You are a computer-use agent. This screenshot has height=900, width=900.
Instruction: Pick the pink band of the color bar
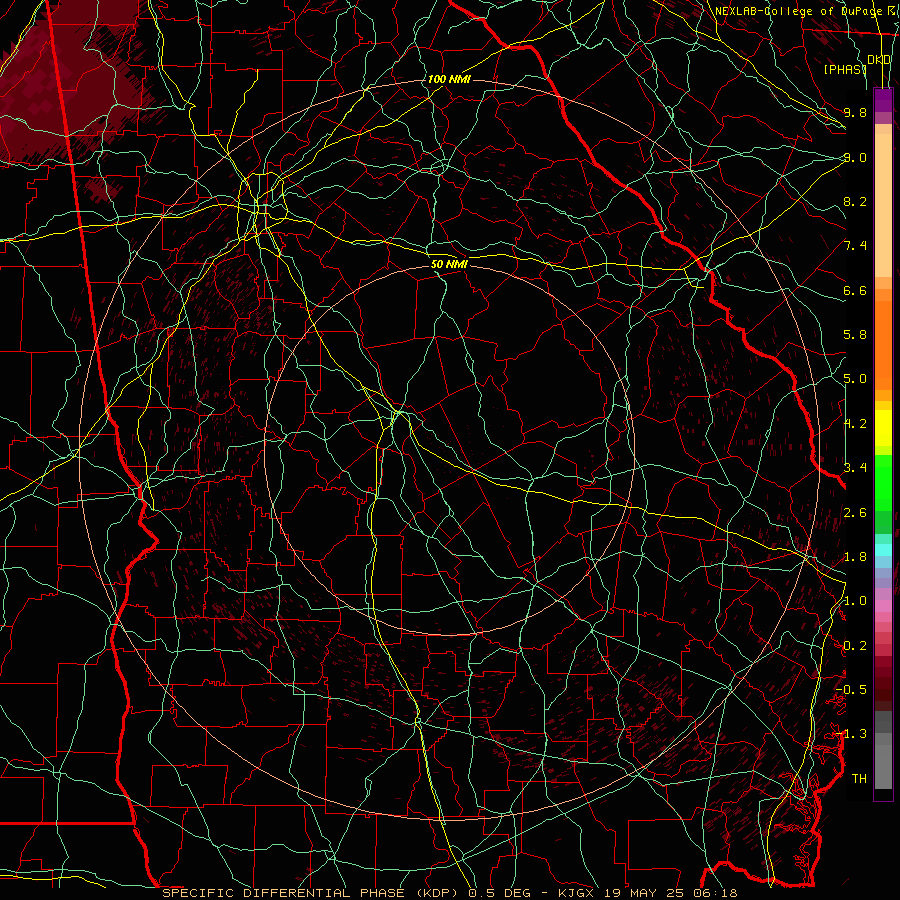click(x=883, y=606)
